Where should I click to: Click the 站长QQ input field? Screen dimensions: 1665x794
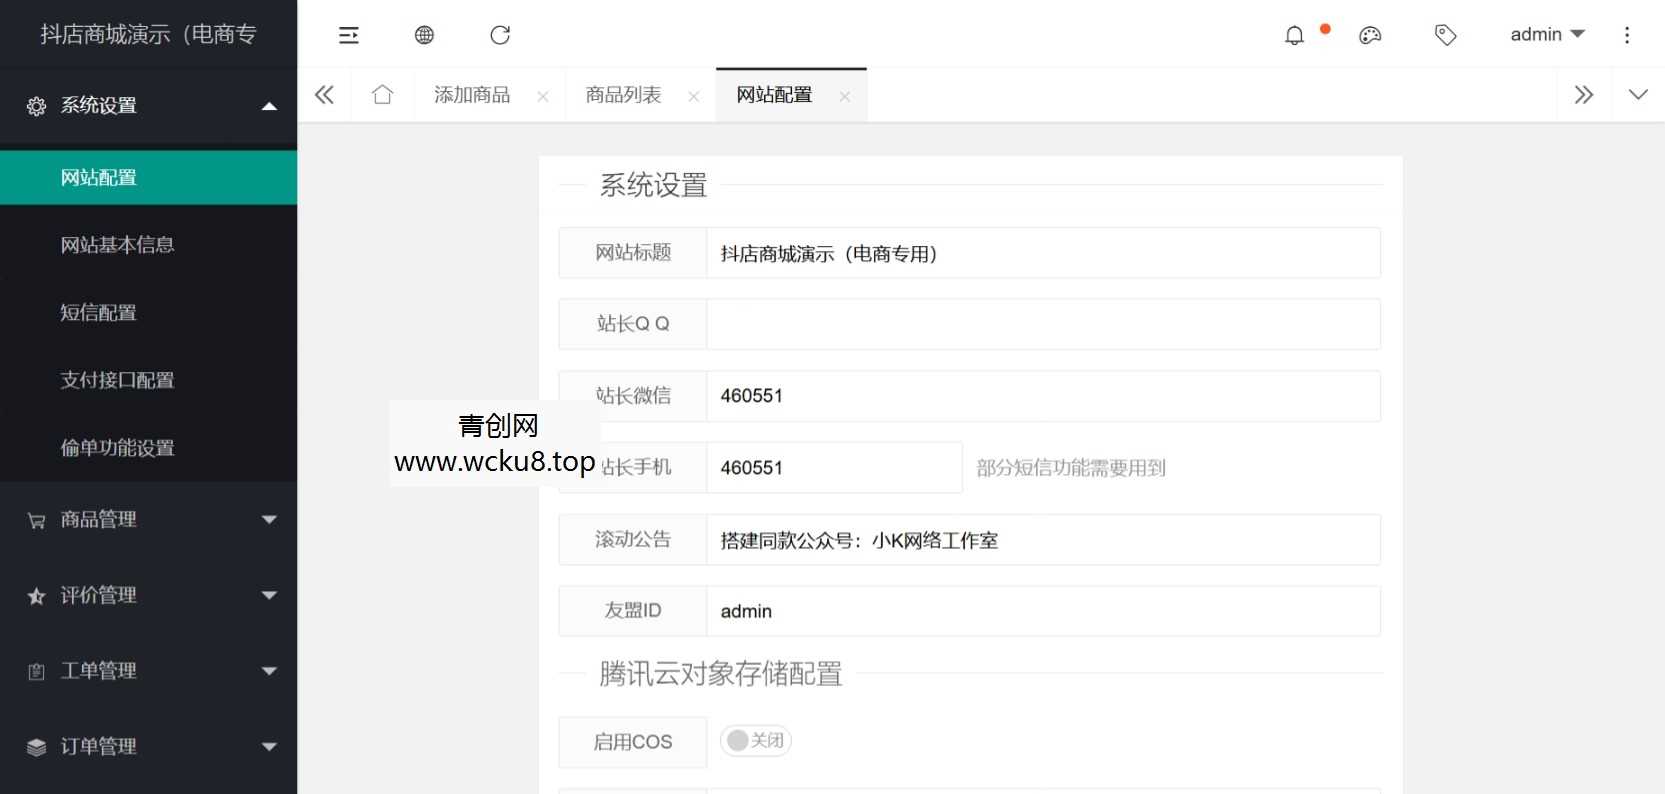pyautogui.click(x=1042, y=325)
